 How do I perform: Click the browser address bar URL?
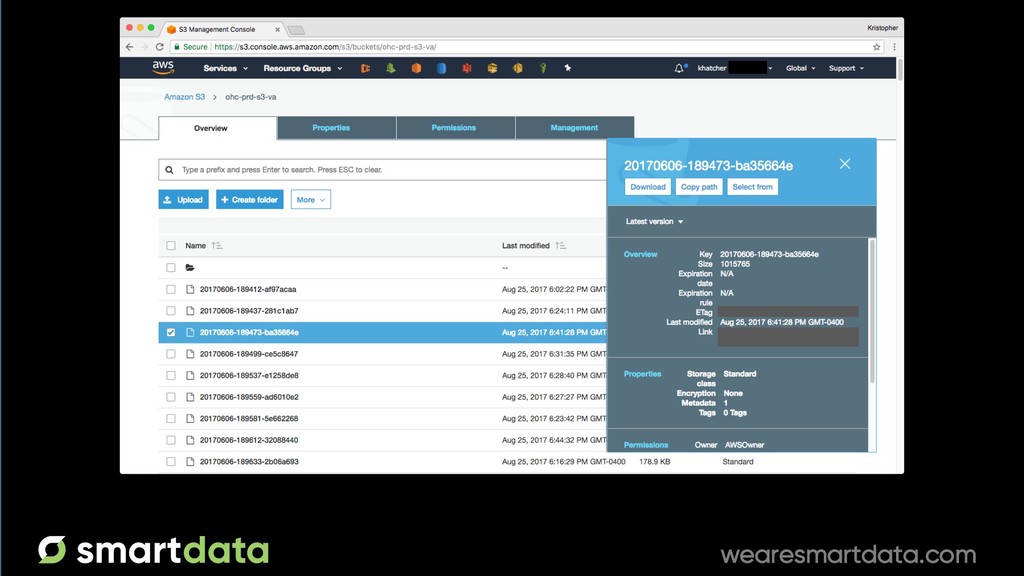tap(325, 47)
